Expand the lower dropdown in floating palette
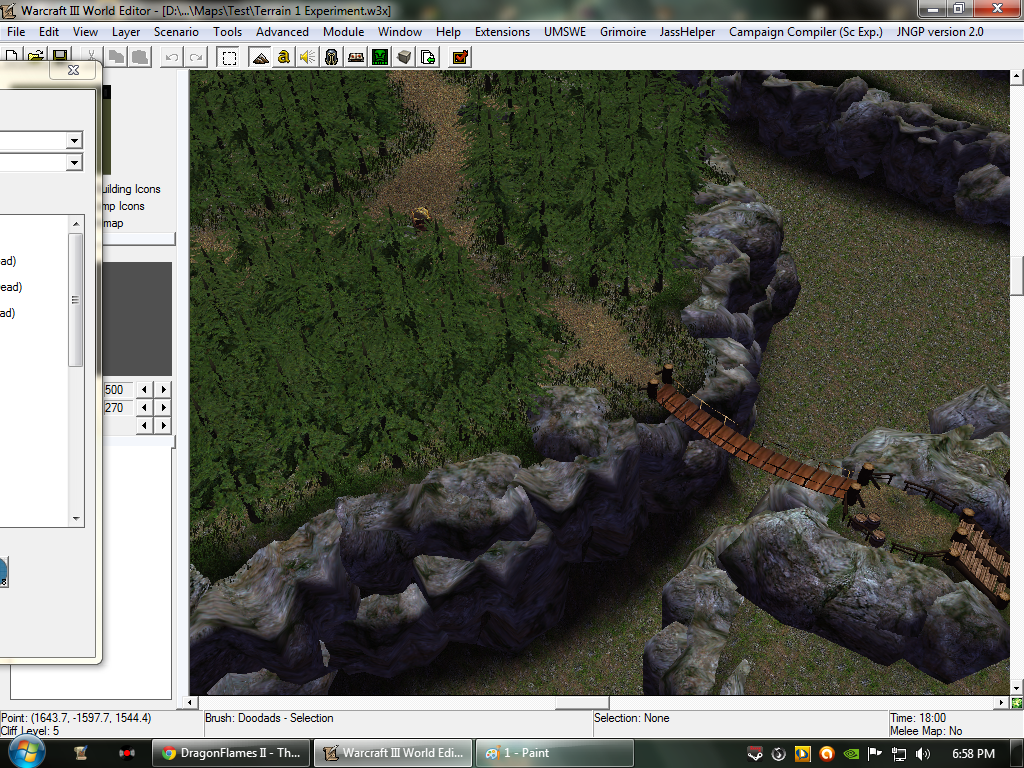1024x768 pixels. 74,162
